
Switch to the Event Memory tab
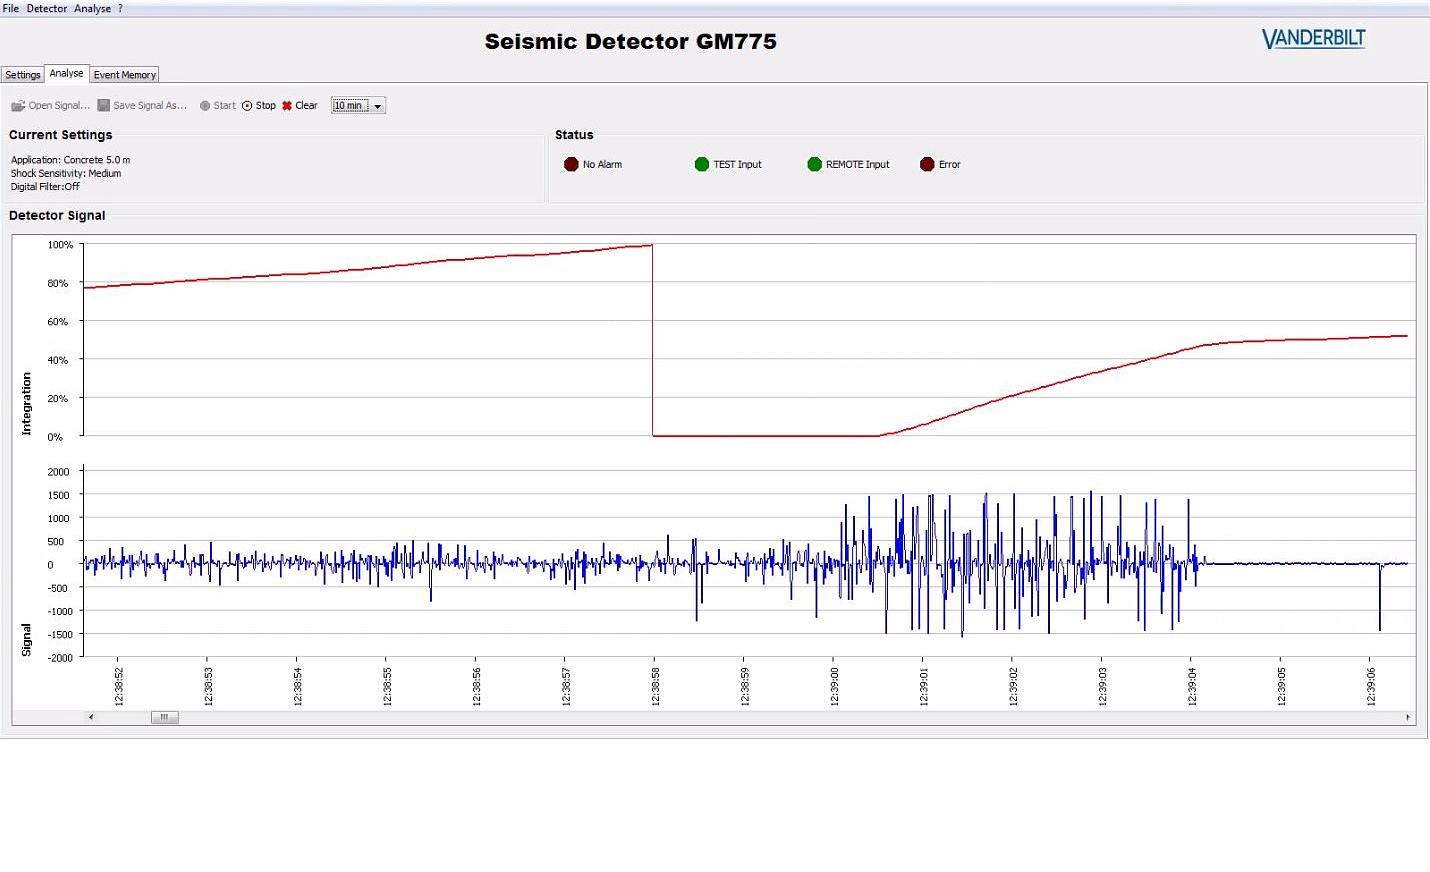click(125, 75)
